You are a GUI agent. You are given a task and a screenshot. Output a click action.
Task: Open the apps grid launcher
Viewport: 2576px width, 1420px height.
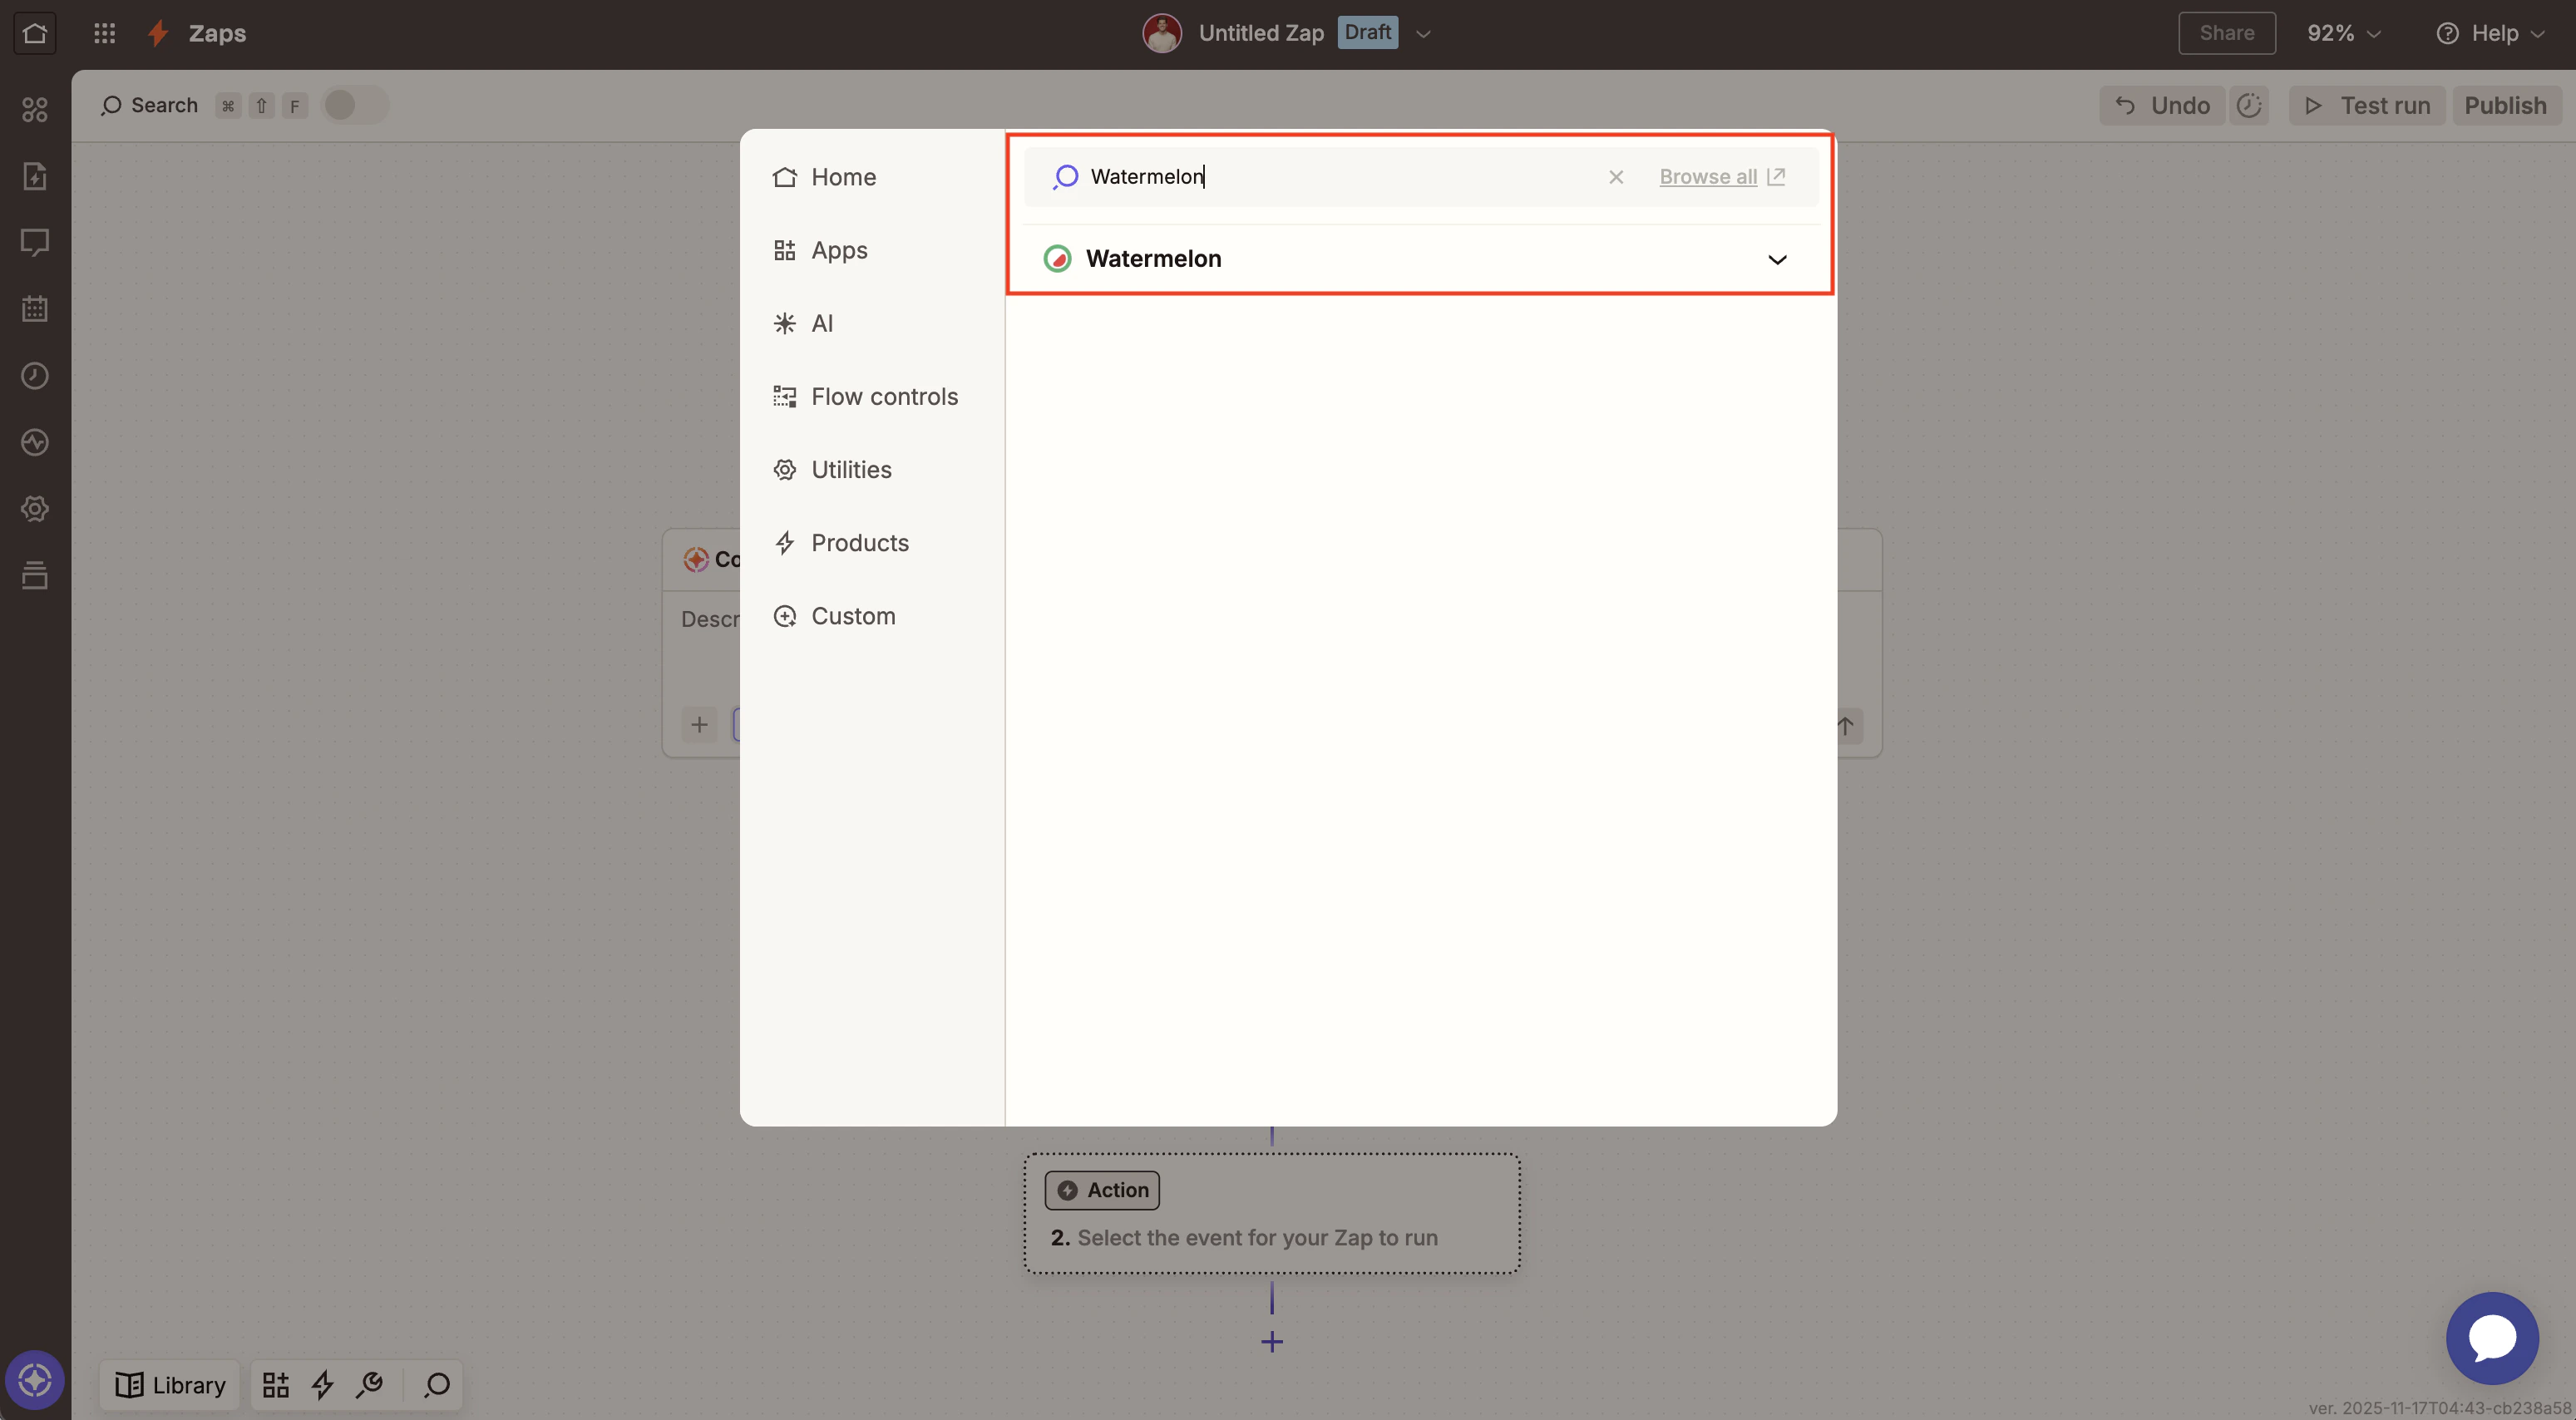tap(104, 33)
